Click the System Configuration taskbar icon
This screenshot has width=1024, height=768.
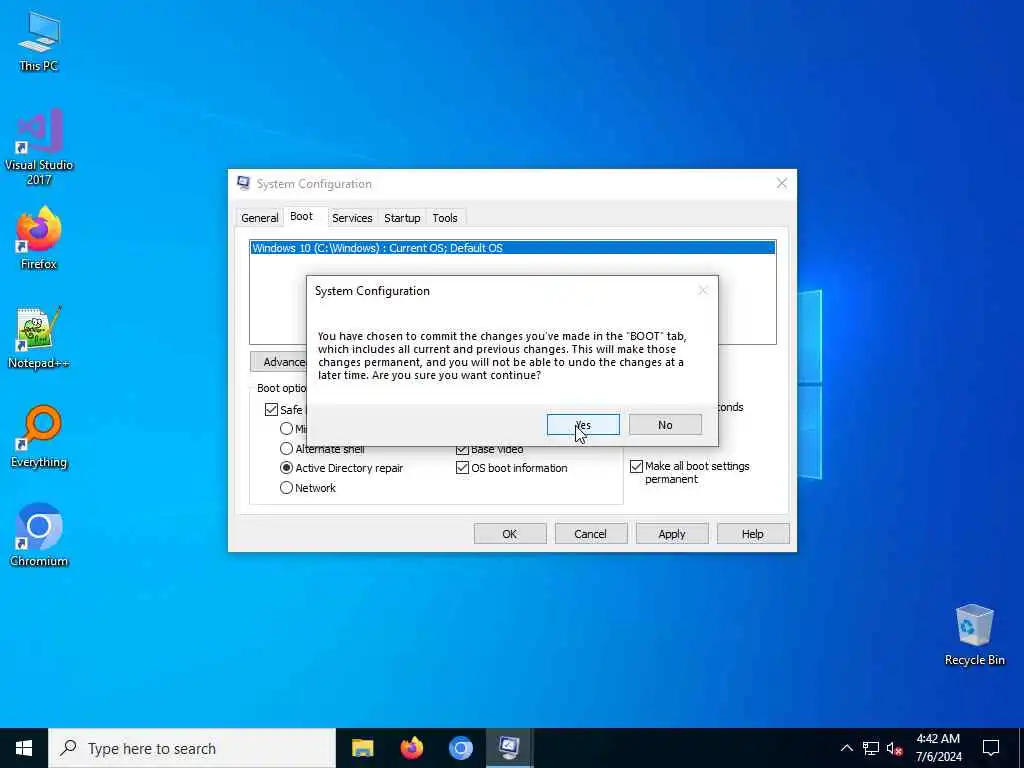point(509,748)
